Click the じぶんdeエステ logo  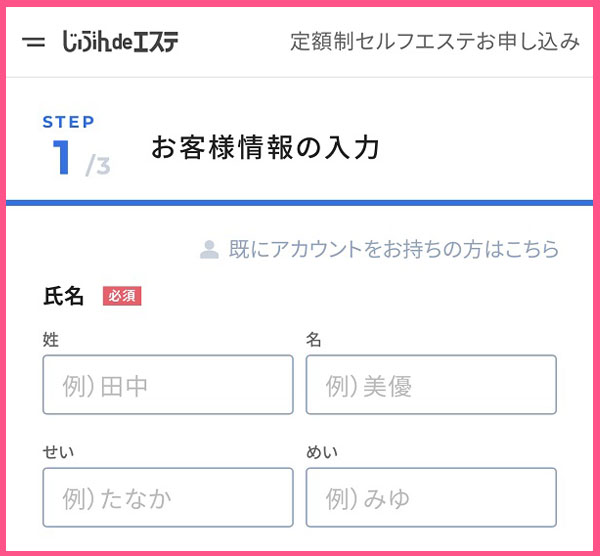[120, 41]
